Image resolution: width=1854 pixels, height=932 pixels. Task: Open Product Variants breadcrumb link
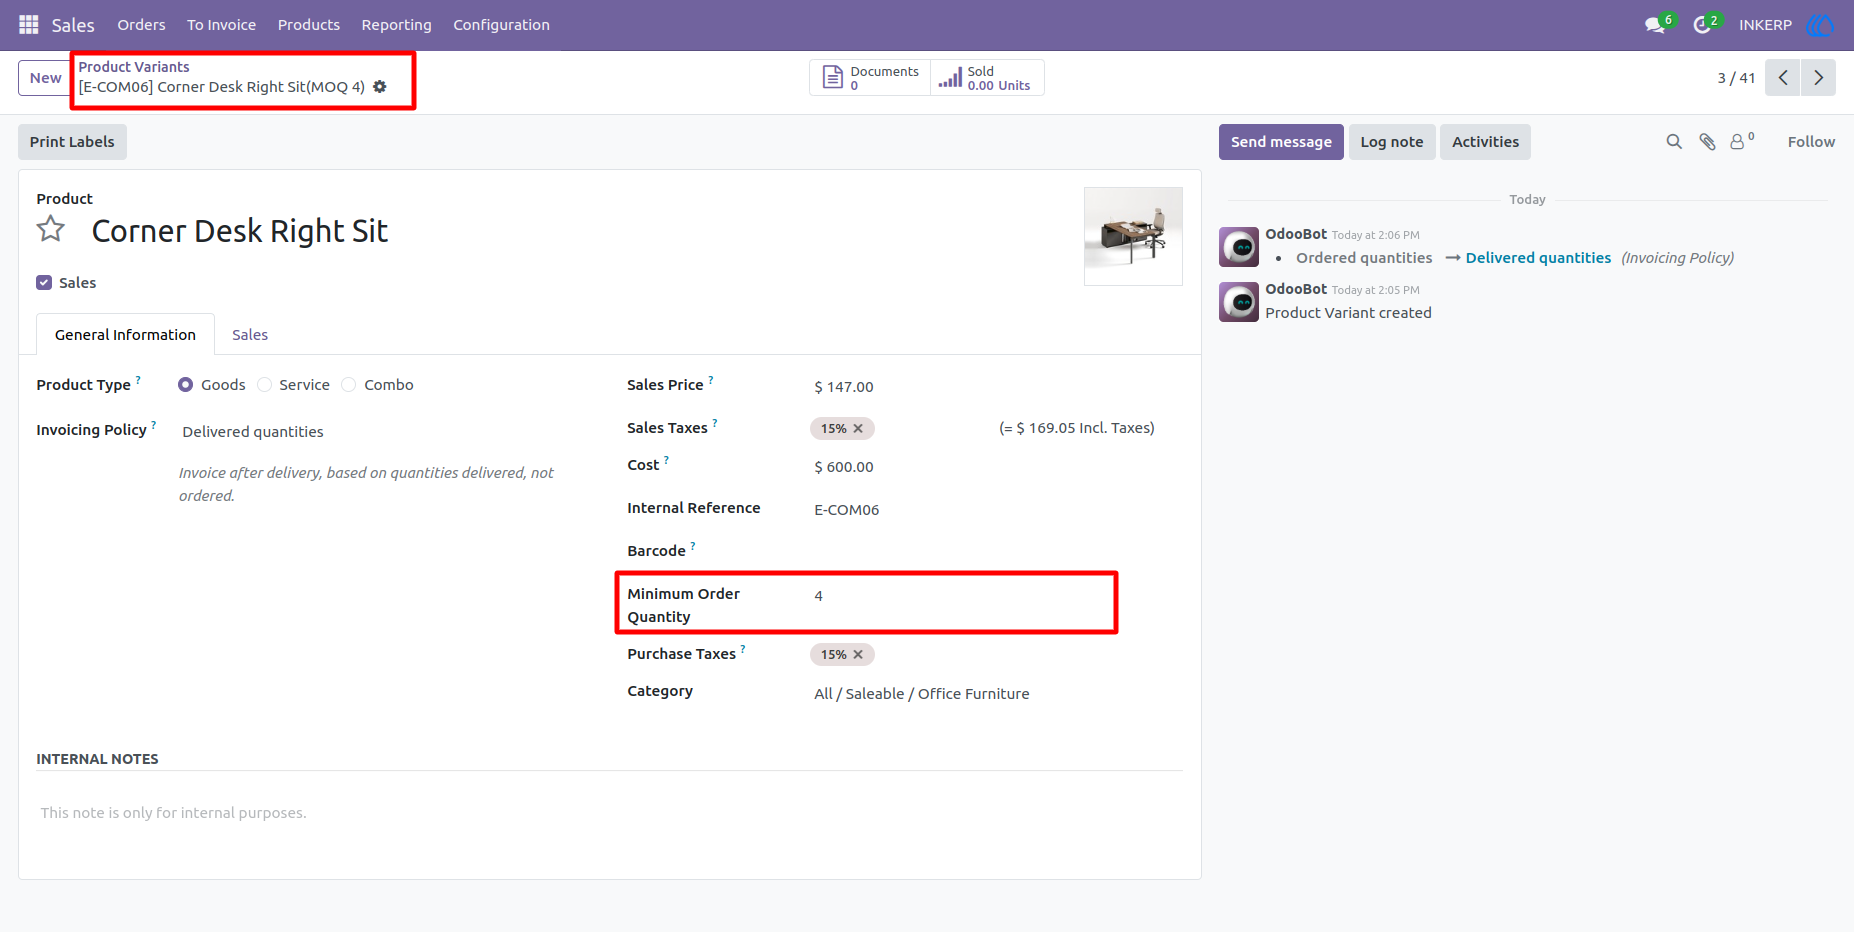click(134, 67)
